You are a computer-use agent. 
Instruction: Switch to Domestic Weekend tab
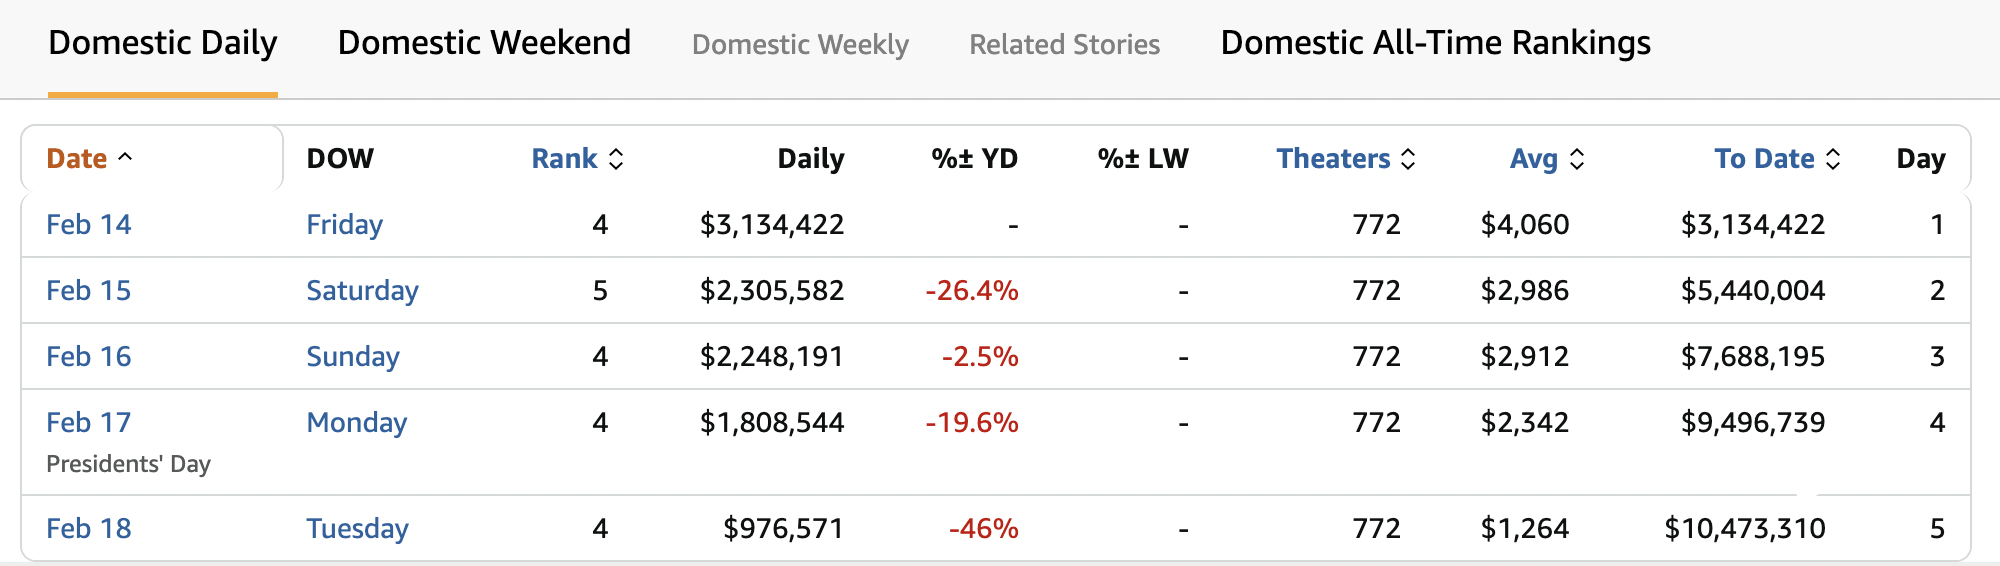click(484, 43)
